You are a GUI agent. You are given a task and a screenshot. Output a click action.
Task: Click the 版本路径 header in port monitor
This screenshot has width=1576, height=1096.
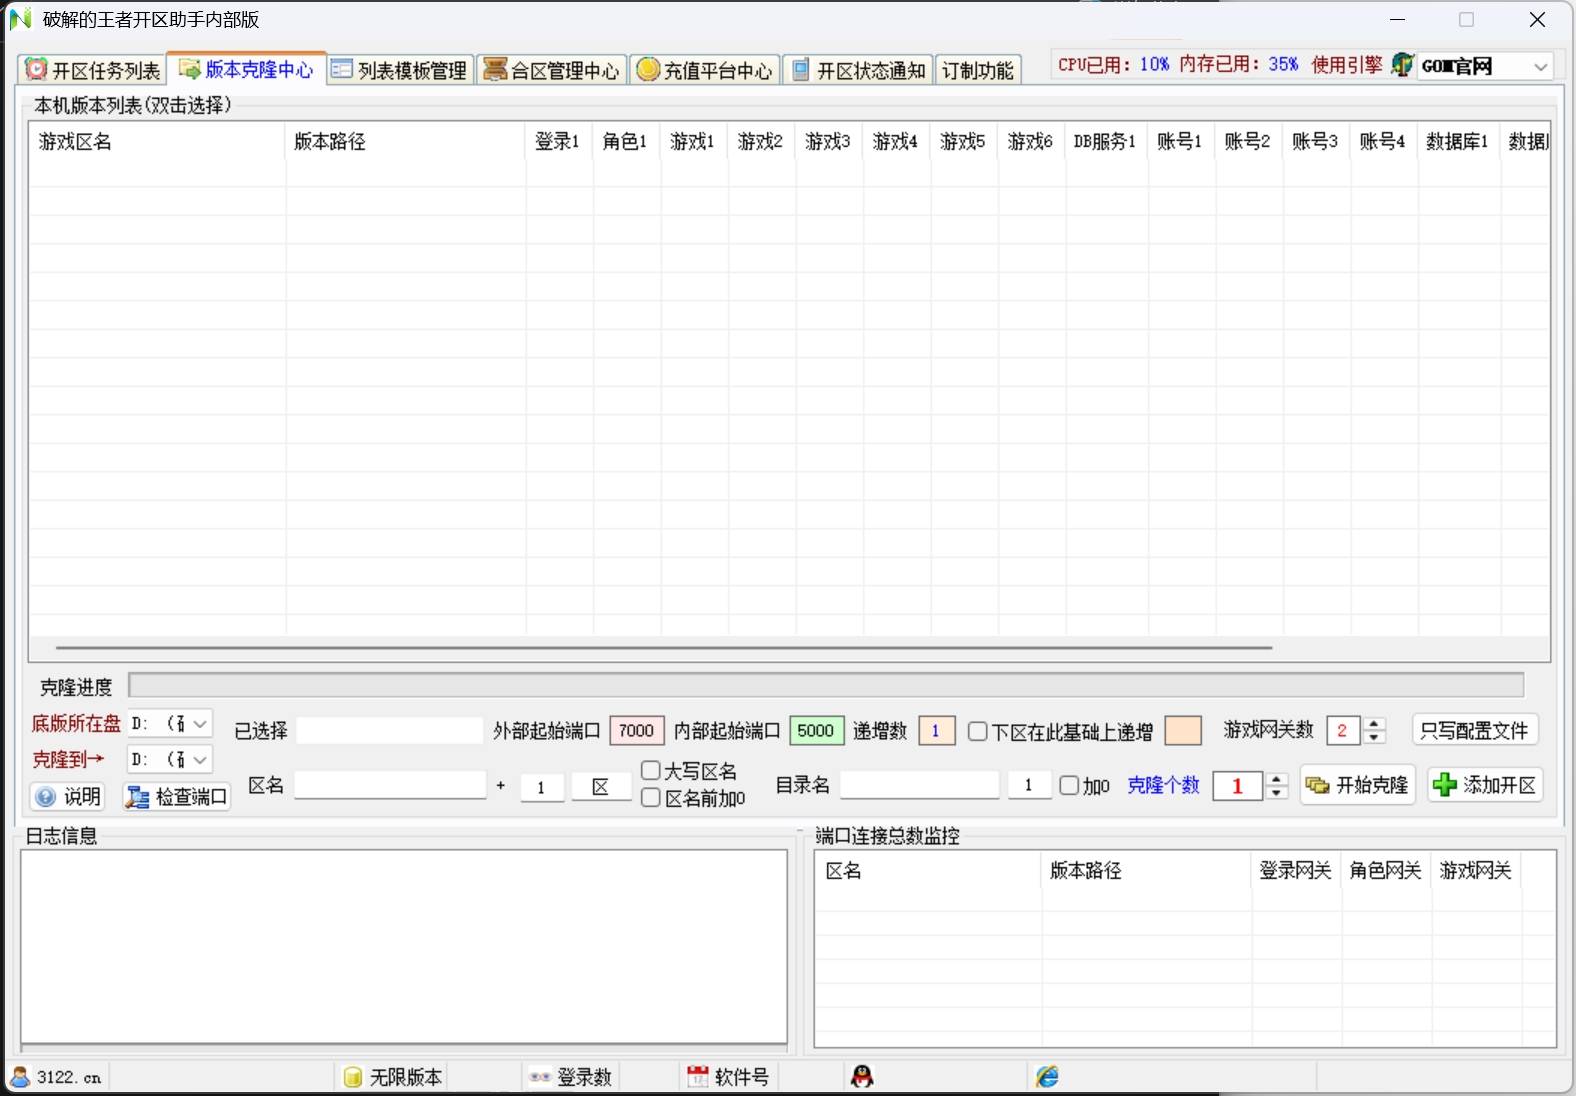click(1146, 870)
